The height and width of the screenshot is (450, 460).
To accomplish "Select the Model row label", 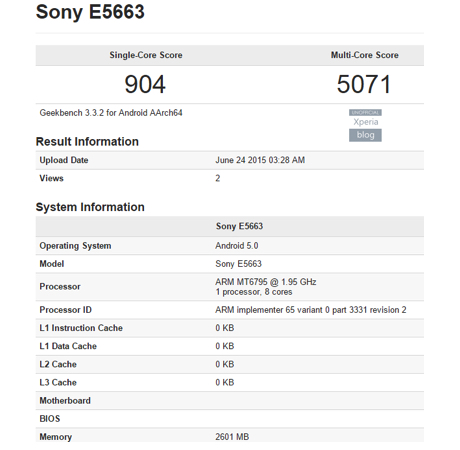I will coord(52,264).
